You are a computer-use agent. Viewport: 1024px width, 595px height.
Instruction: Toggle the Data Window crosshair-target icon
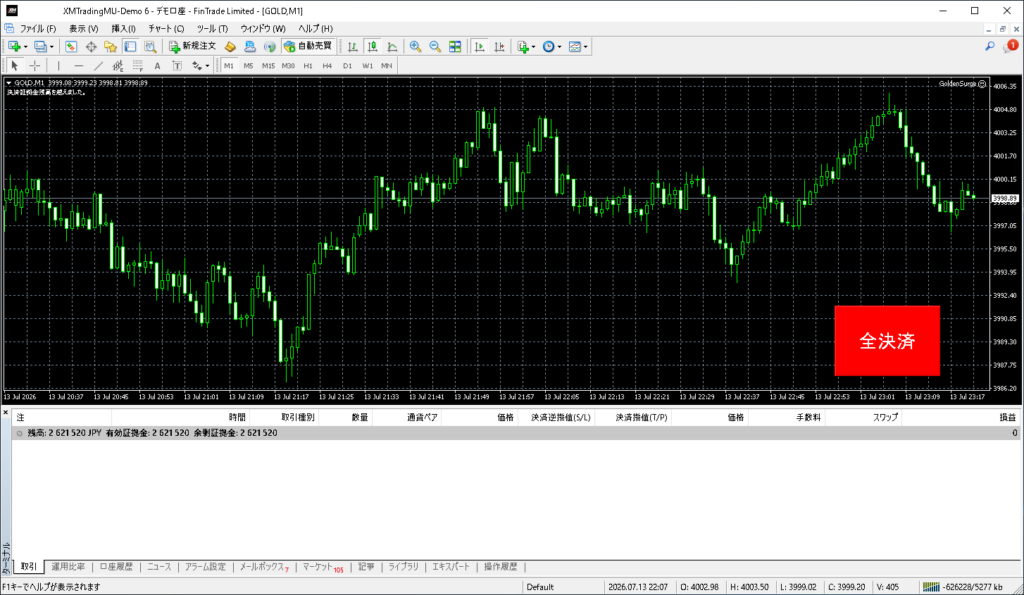(x=91, y=46)
